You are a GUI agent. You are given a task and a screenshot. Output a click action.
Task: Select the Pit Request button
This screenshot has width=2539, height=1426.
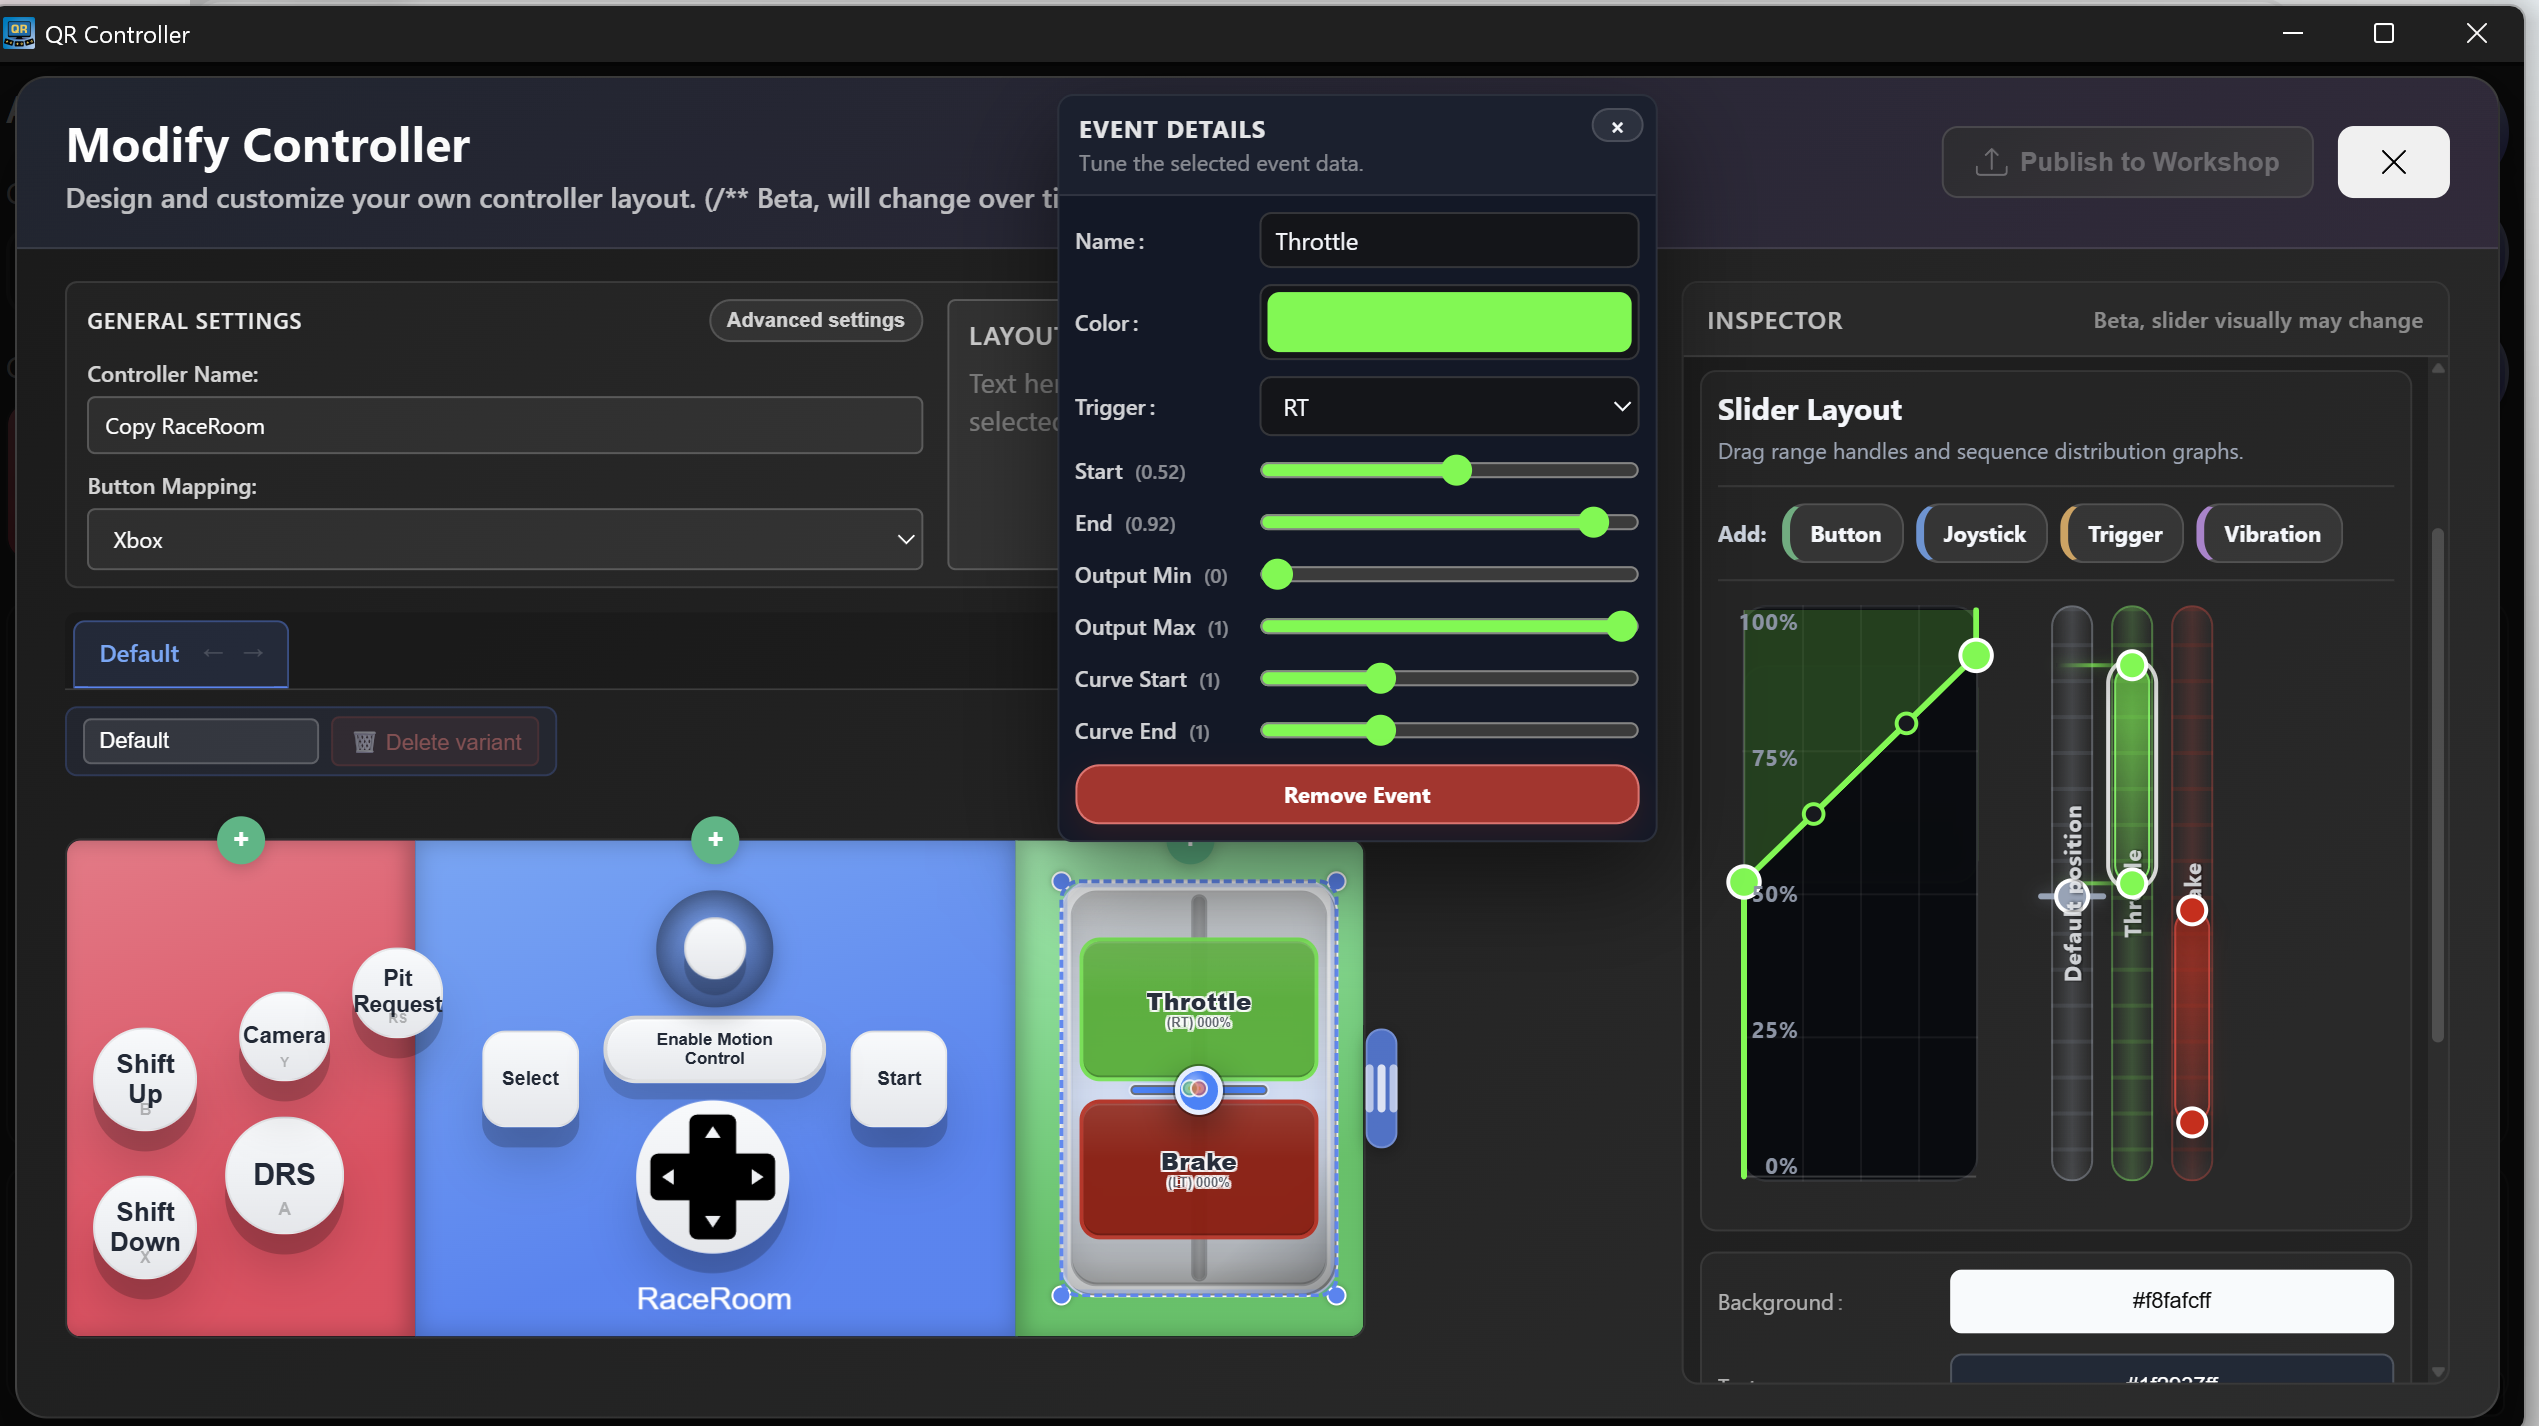pyautogui.click(x=398, y=992)
